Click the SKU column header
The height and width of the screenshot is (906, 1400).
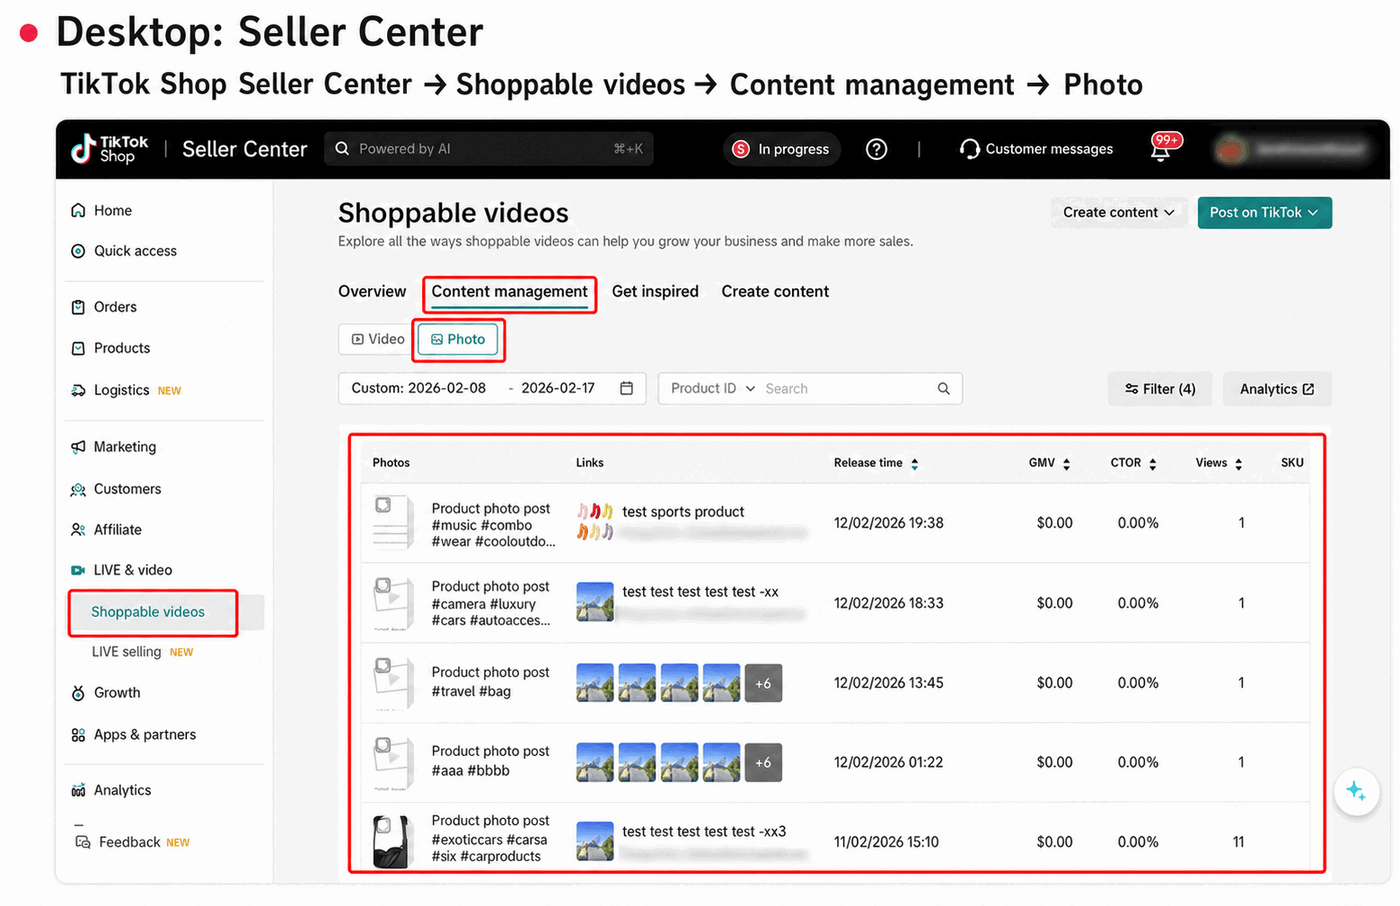tap(1292, 463)
